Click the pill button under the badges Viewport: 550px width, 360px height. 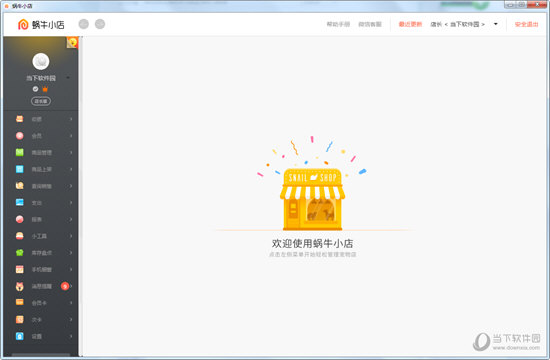[41, 101]
